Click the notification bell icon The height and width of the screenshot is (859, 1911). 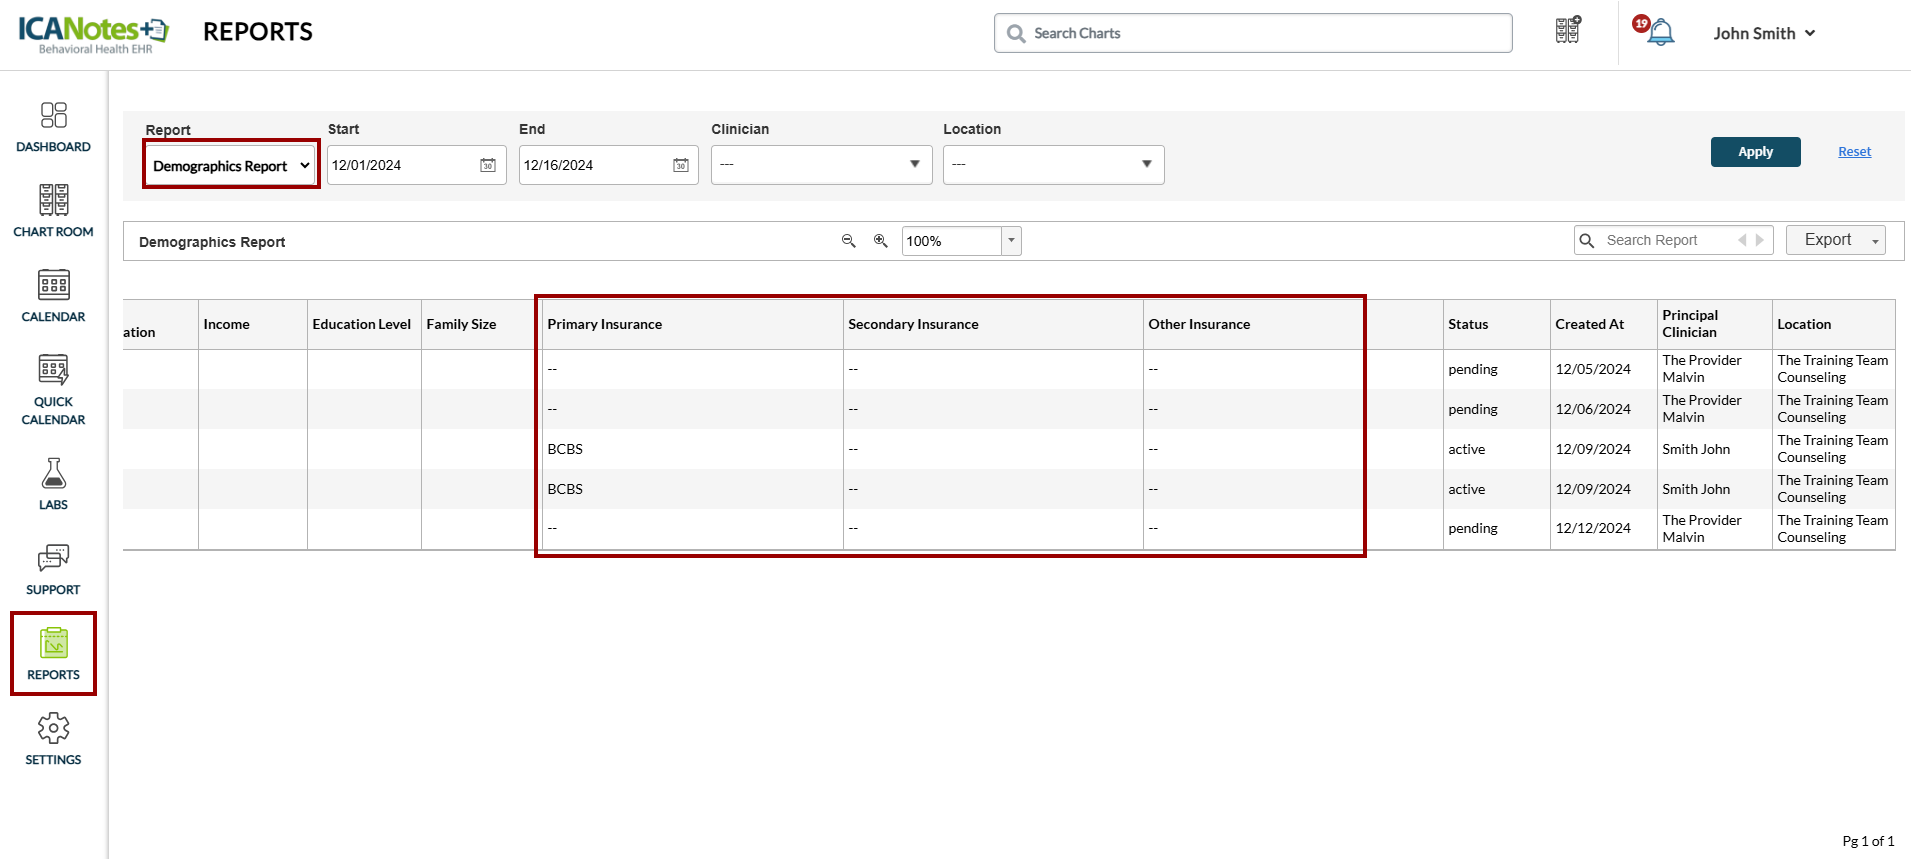pyautogui.click(x=1660, y=33)
